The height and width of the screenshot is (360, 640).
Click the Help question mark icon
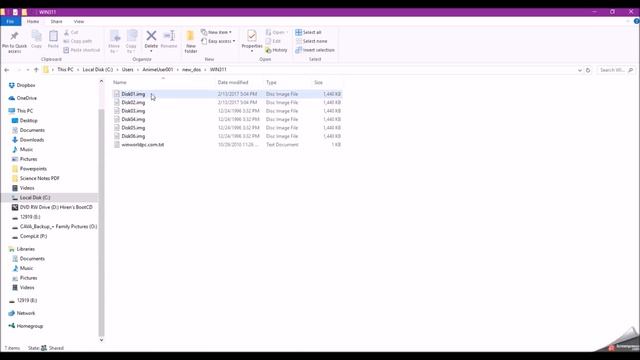(x=636, y=21)
